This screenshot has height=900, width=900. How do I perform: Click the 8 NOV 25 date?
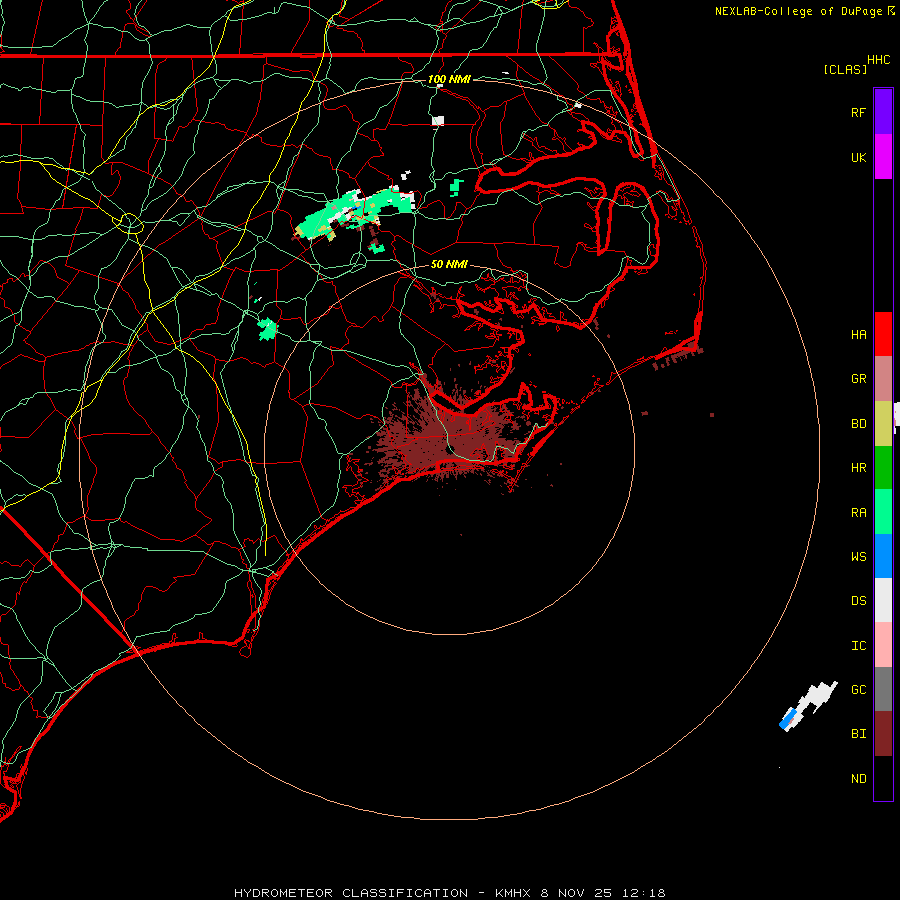point(576,893)
